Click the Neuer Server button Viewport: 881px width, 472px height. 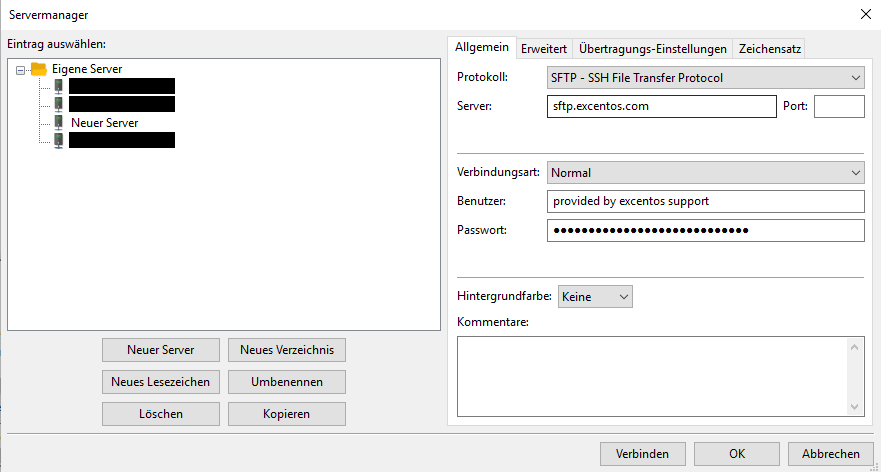(x=161, y=350)
